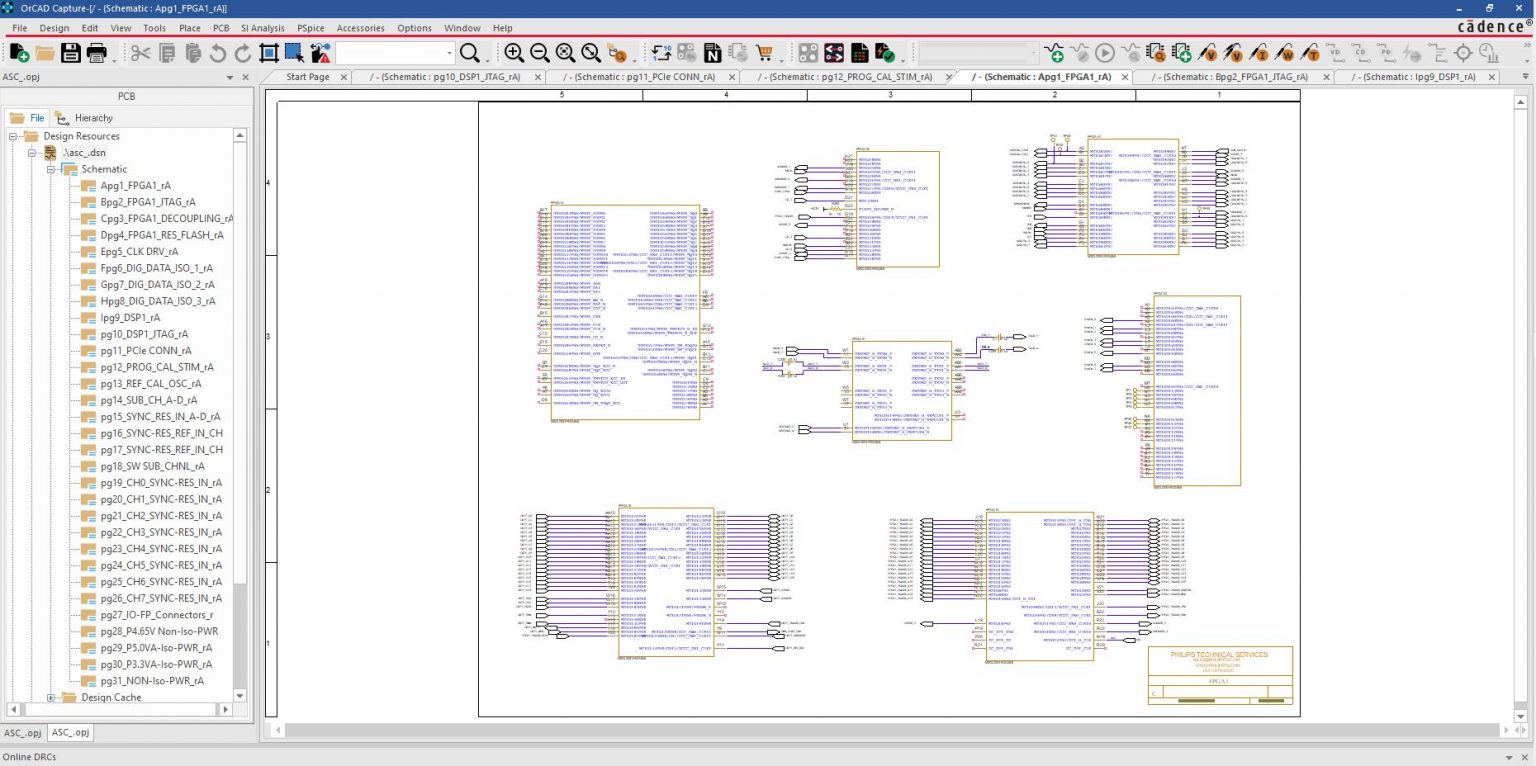
Task: Click the shopping cart toolbar icon
Action: point(765,53)
